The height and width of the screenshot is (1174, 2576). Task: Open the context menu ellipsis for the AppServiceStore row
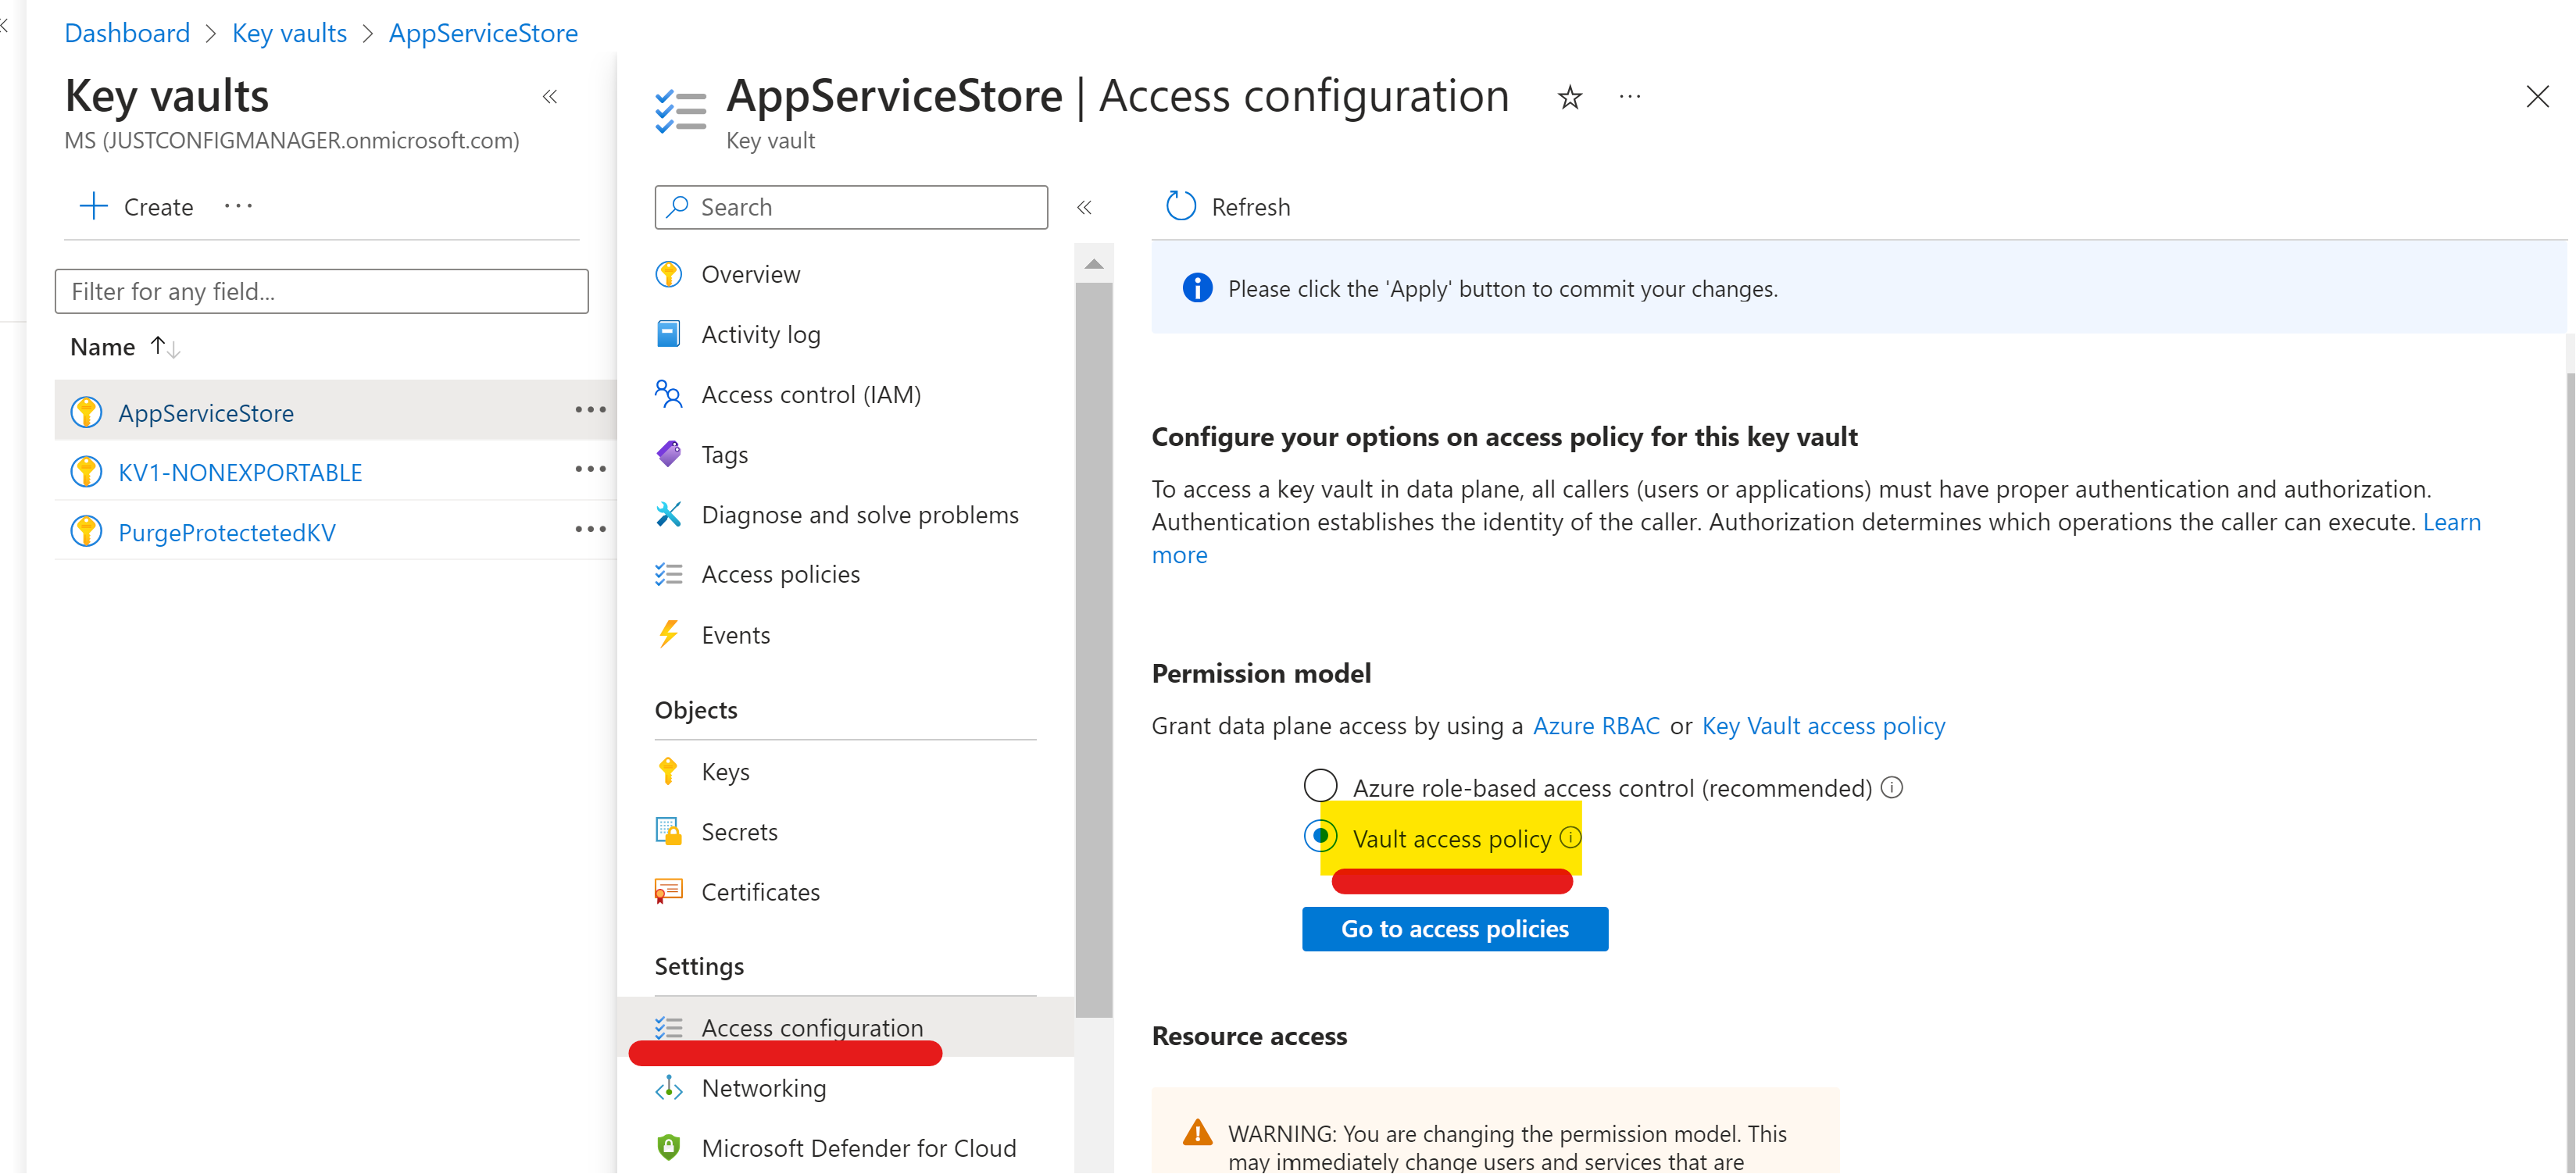[x=591, y=410]
